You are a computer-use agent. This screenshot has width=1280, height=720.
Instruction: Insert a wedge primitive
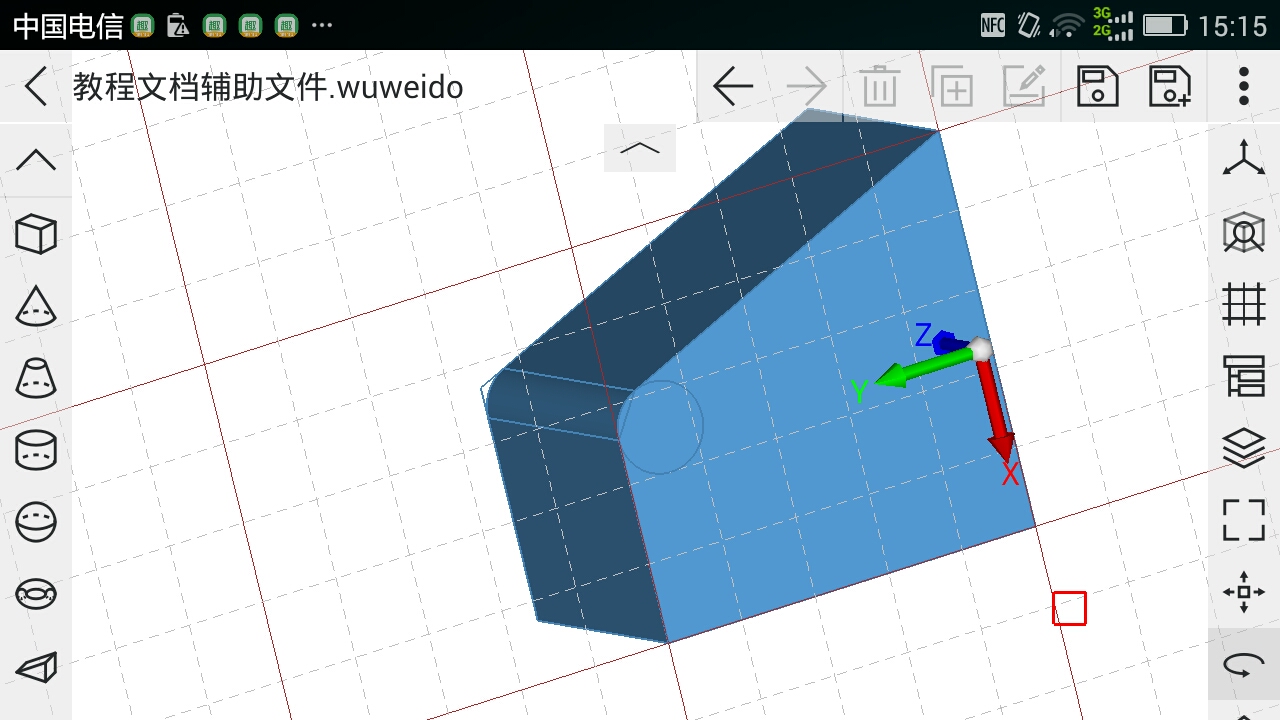tap(36, 667)
